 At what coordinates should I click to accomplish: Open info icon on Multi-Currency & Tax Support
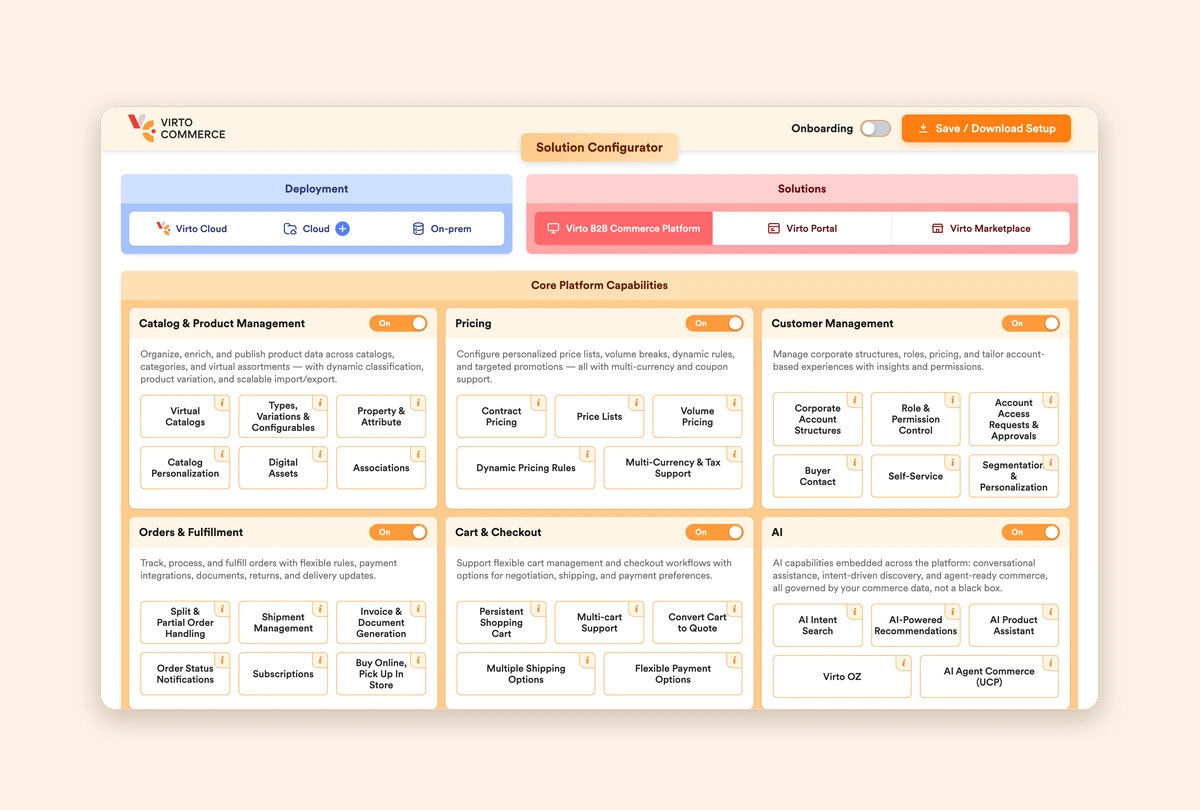coord(734,454)
